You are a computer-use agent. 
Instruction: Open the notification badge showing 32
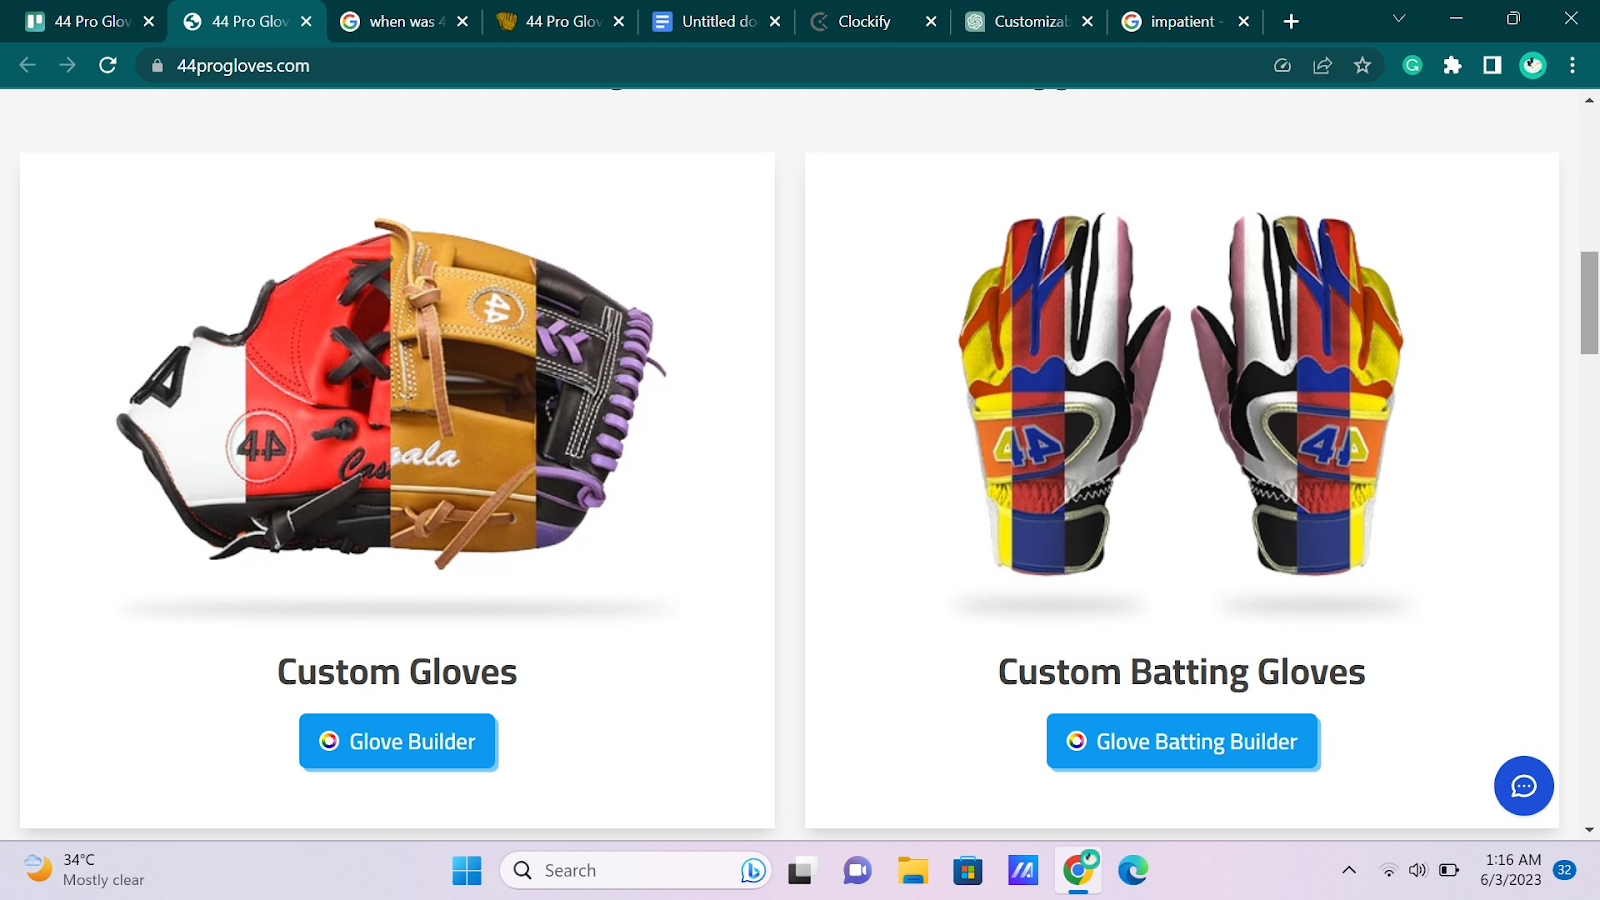click(1565, 870)
